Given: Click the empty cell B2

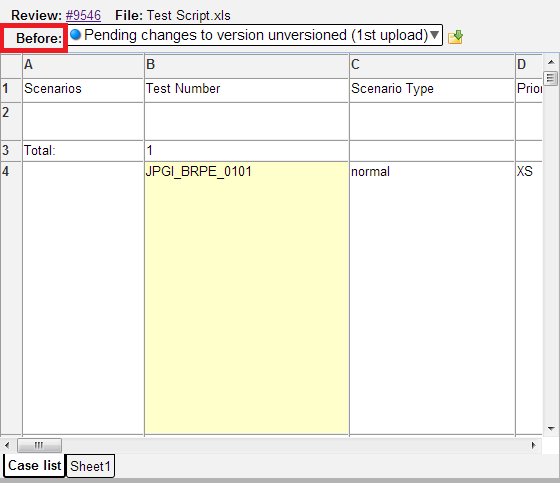Looking at the screenshot, I should (x=246, y=121).
